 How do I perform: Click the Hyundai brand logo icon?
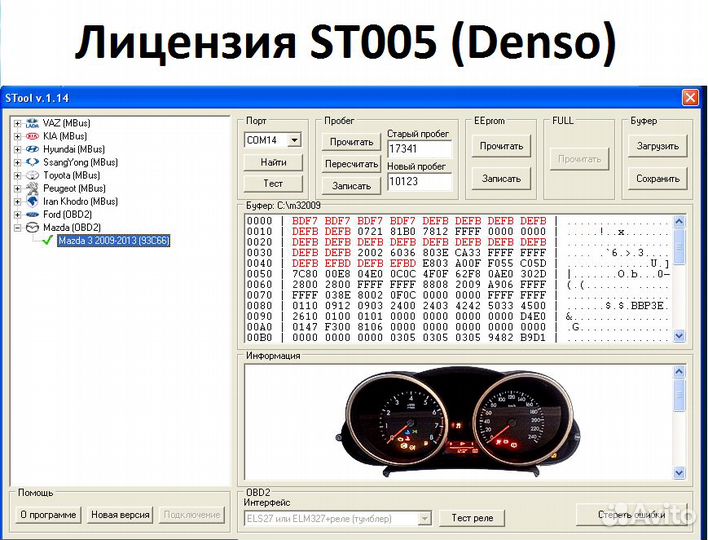coord(33,149)
